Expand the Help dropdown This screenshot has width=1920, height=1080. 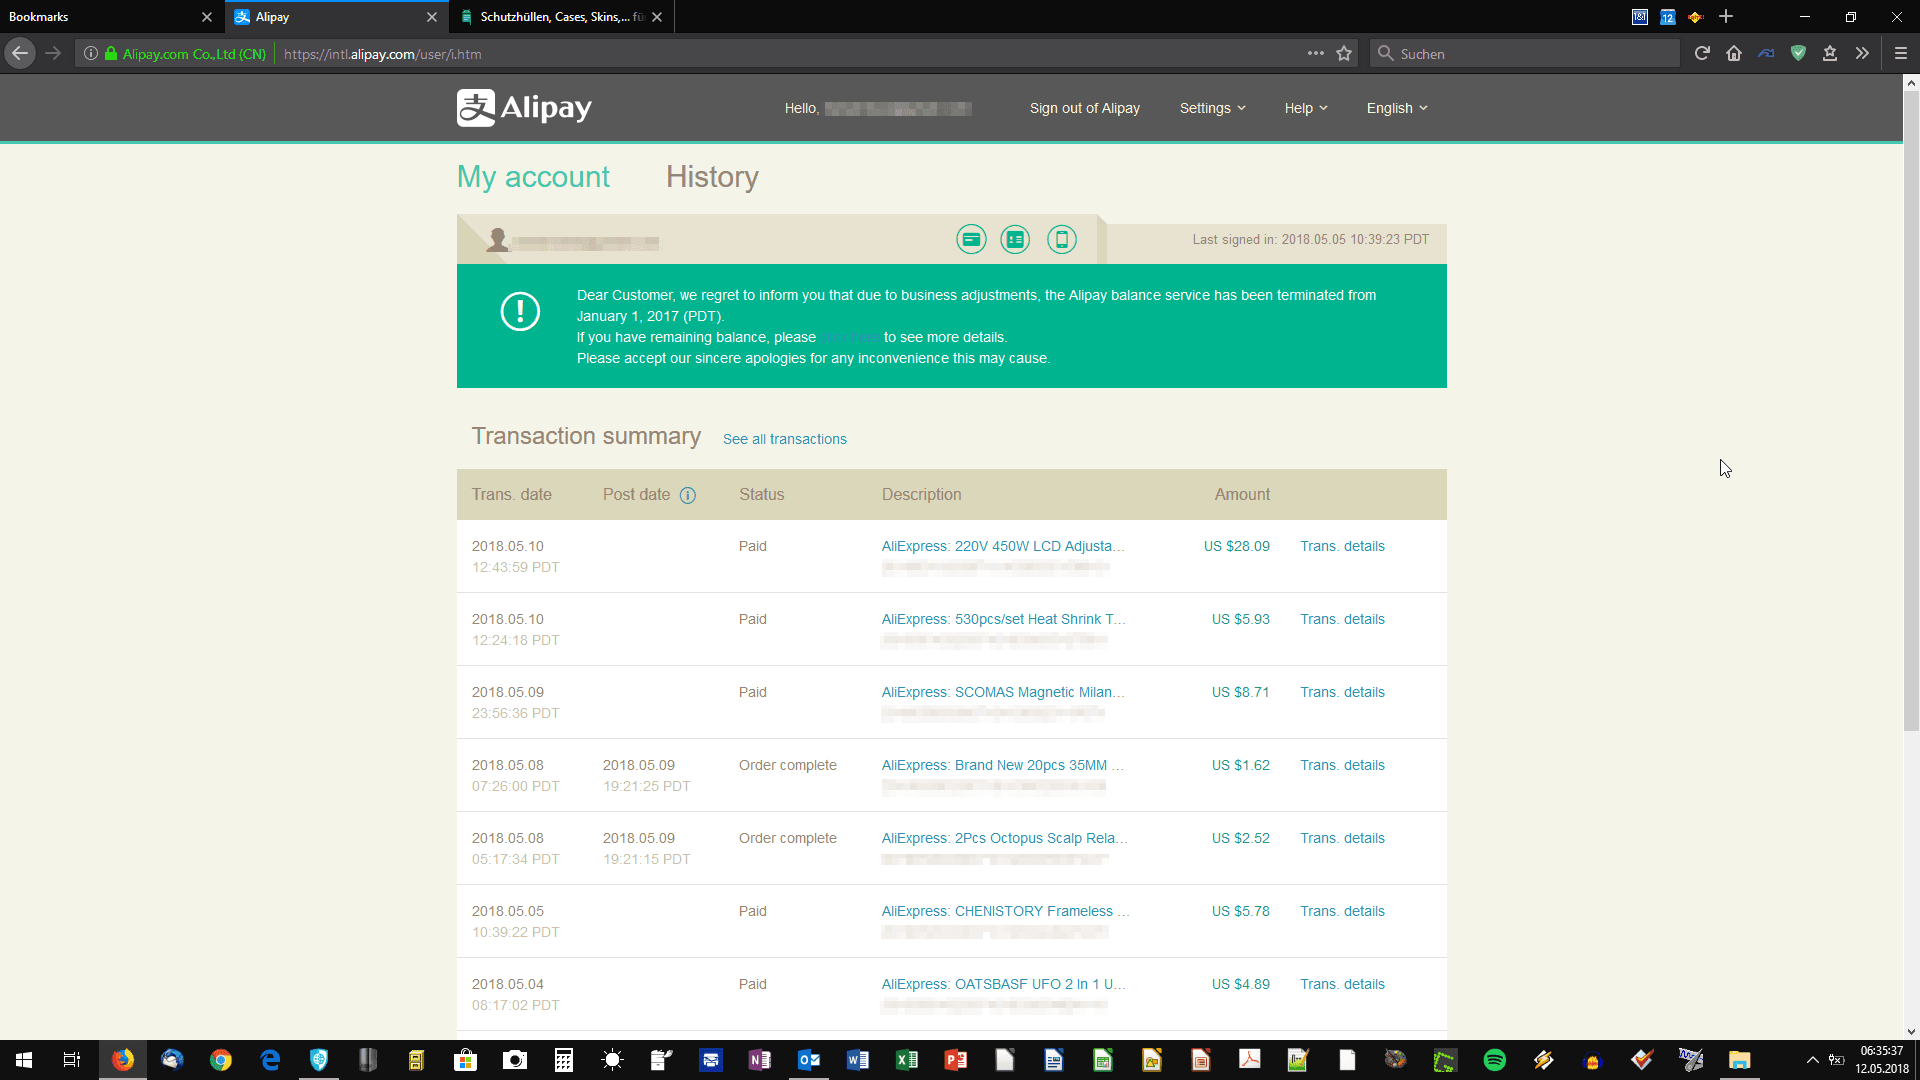pos(1306,108)
